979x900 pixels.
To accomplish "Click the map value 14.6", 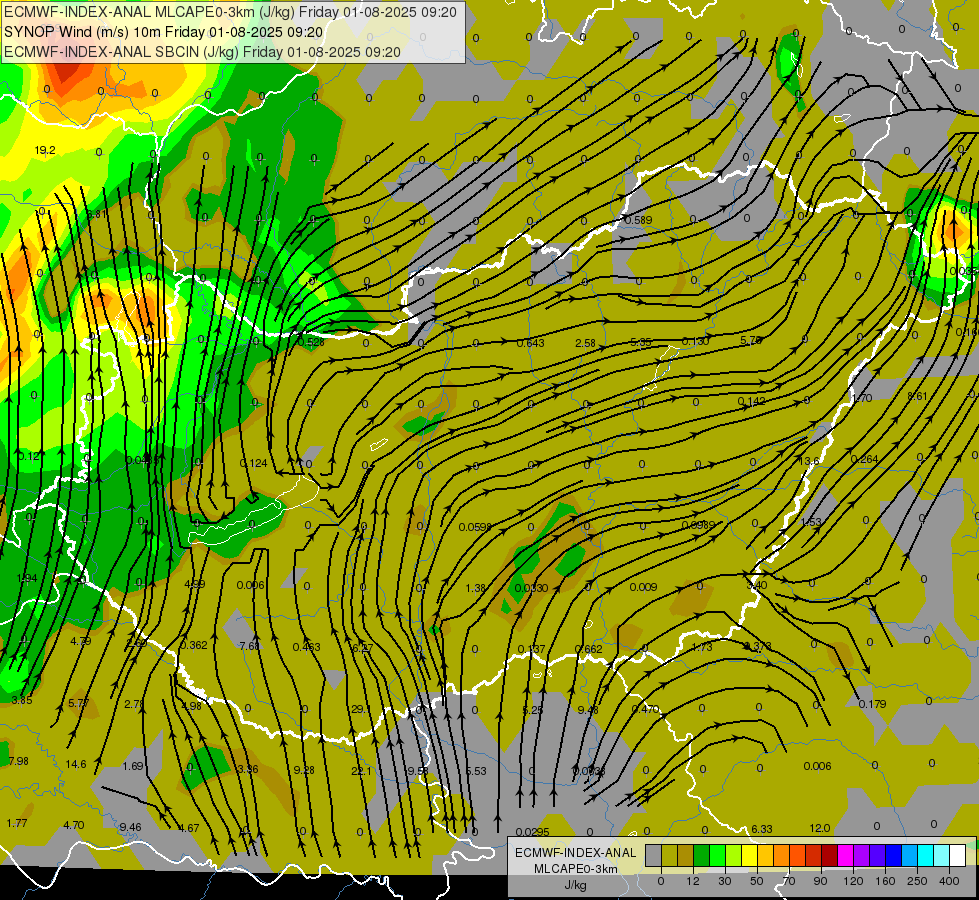I will coord(76,764).
